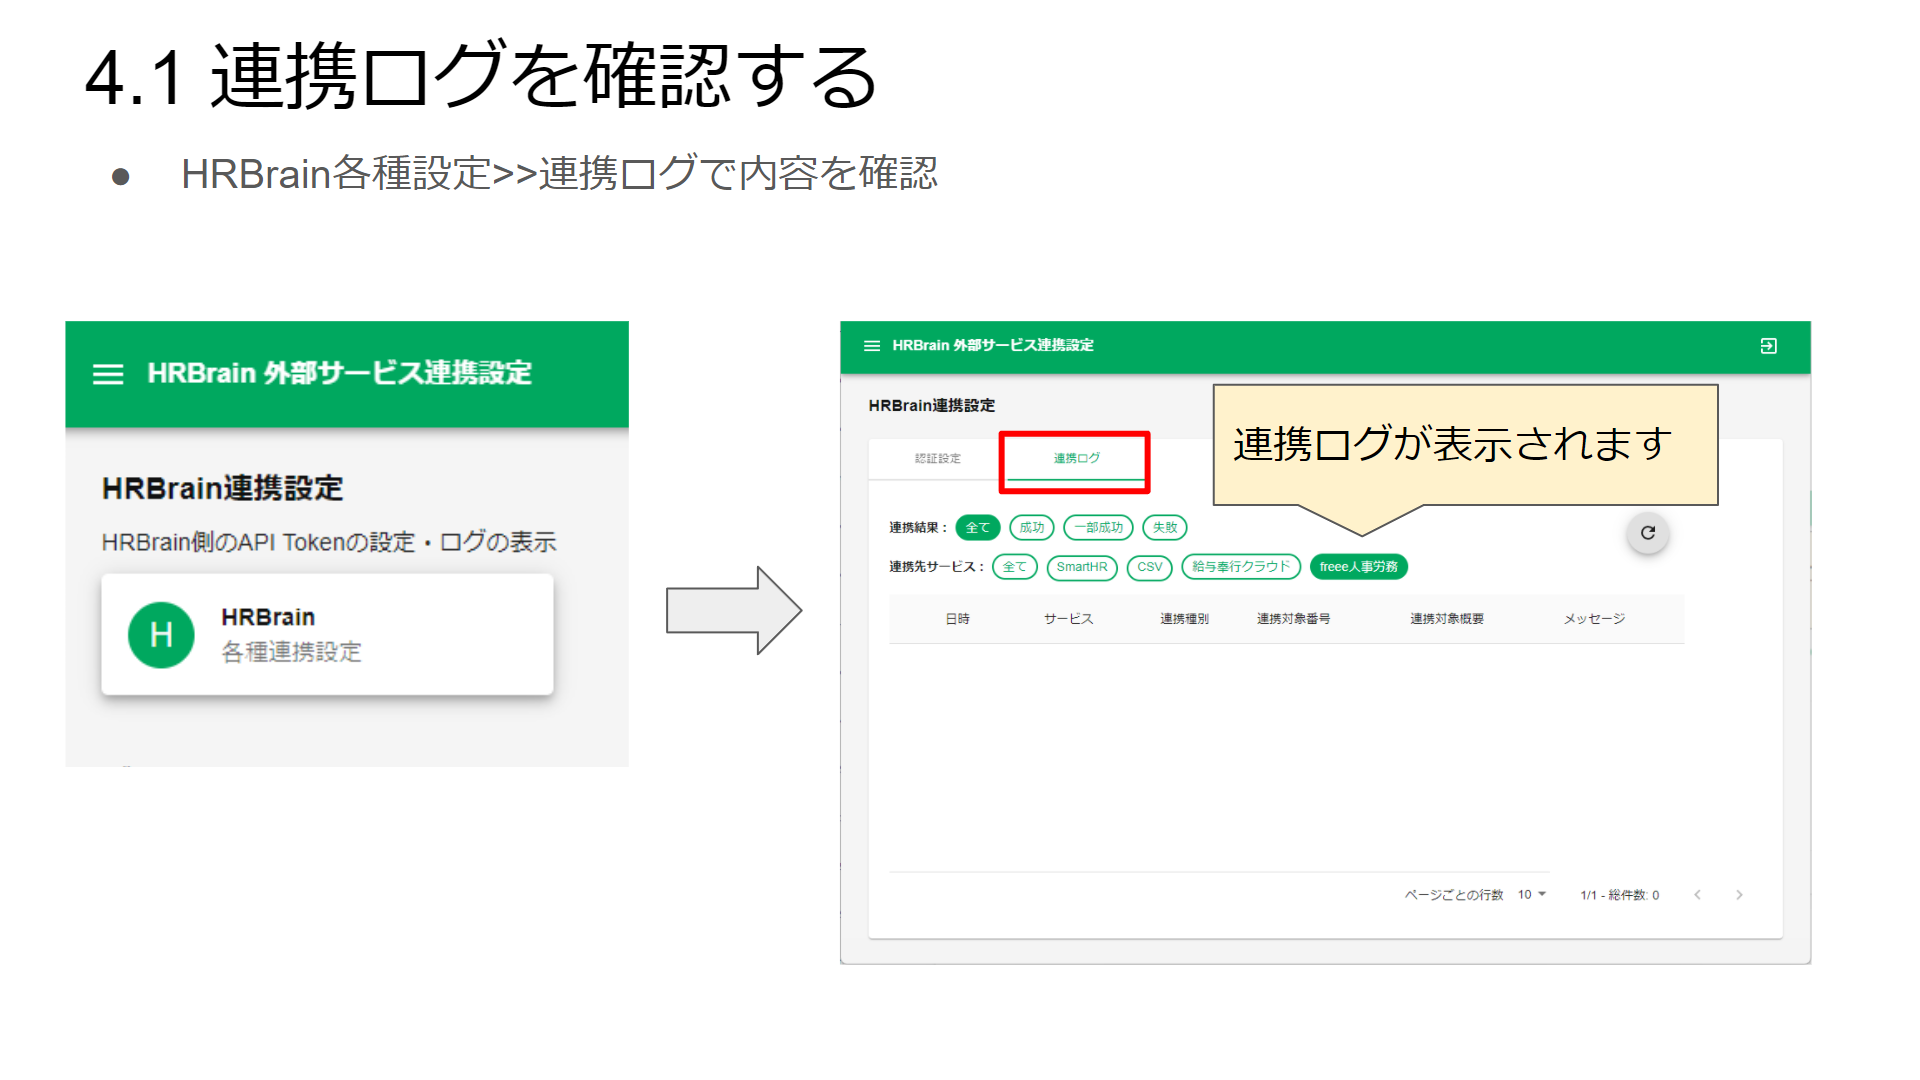Switch to 認証設定 tab
This screenshot has width=1920, height=1080.
(x=937, y=459)
